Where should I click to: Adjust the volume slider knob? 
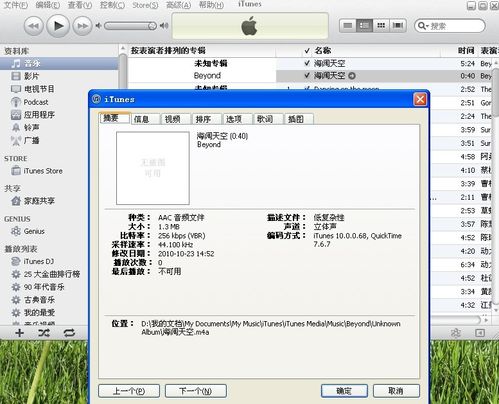152,26
